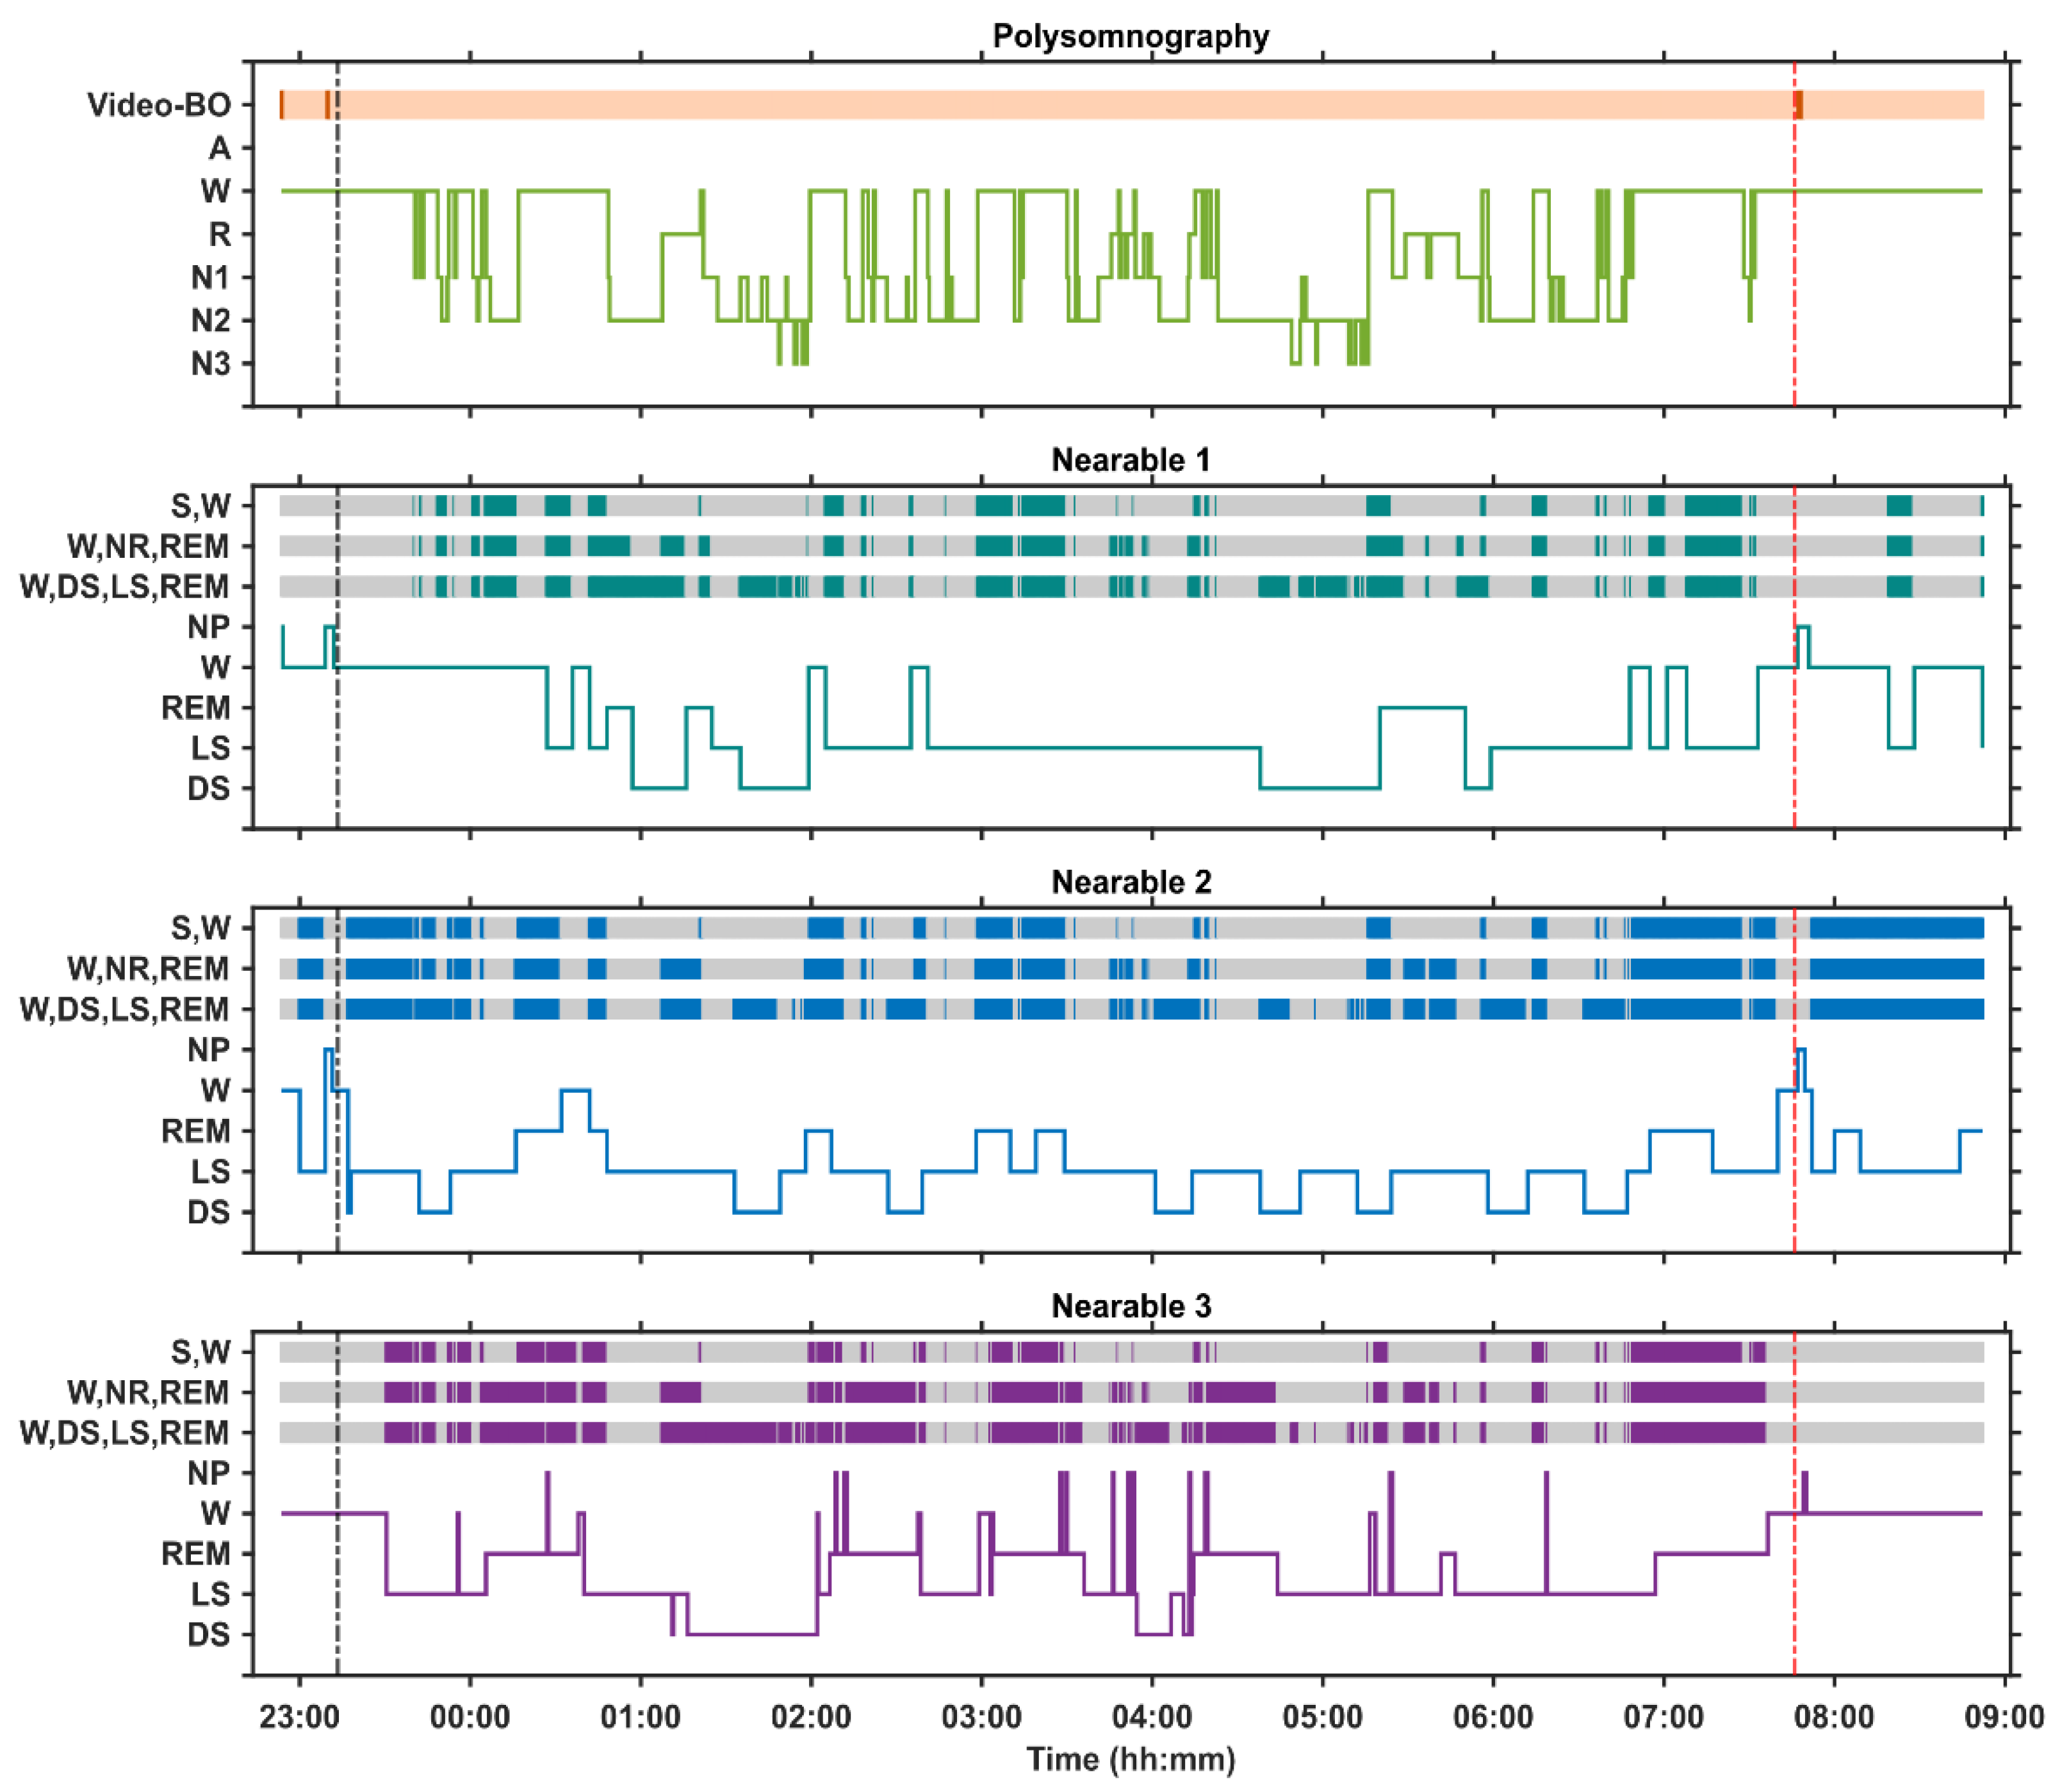Click the Nearable 1 panel title
This screenshot has height=1792, width=2069.
1130,460
